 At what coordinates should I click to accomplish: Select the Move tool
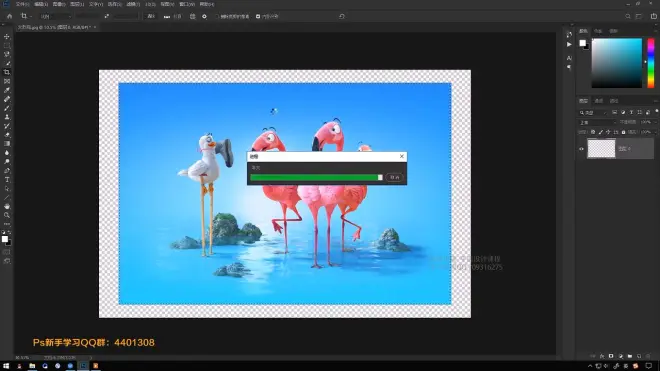[x=7, y=37]
